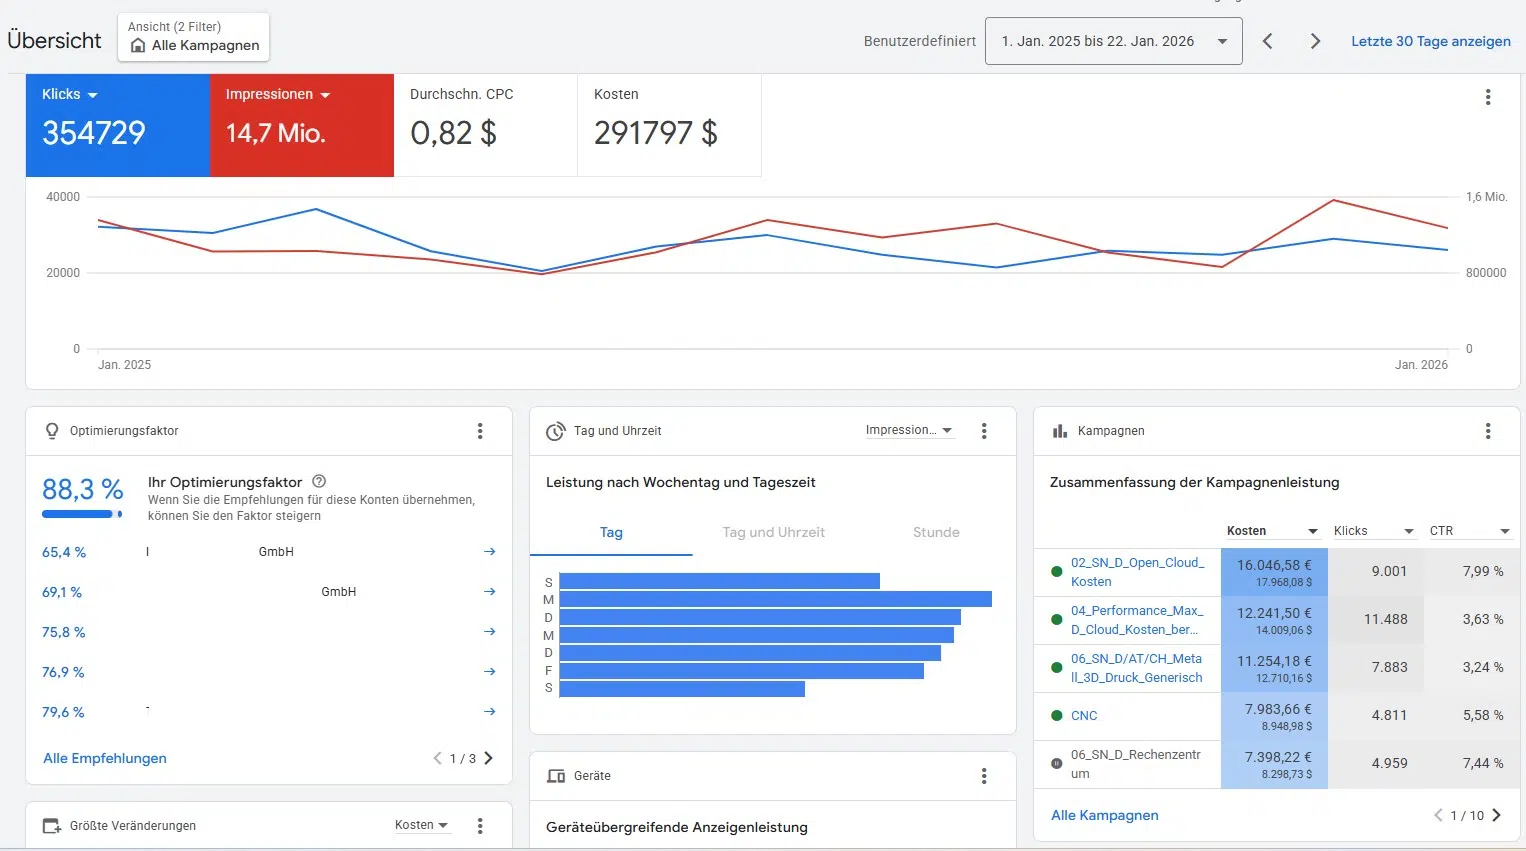Select the Kosten metric card
Screen dimensions: 1526x851
coord(669,125)
